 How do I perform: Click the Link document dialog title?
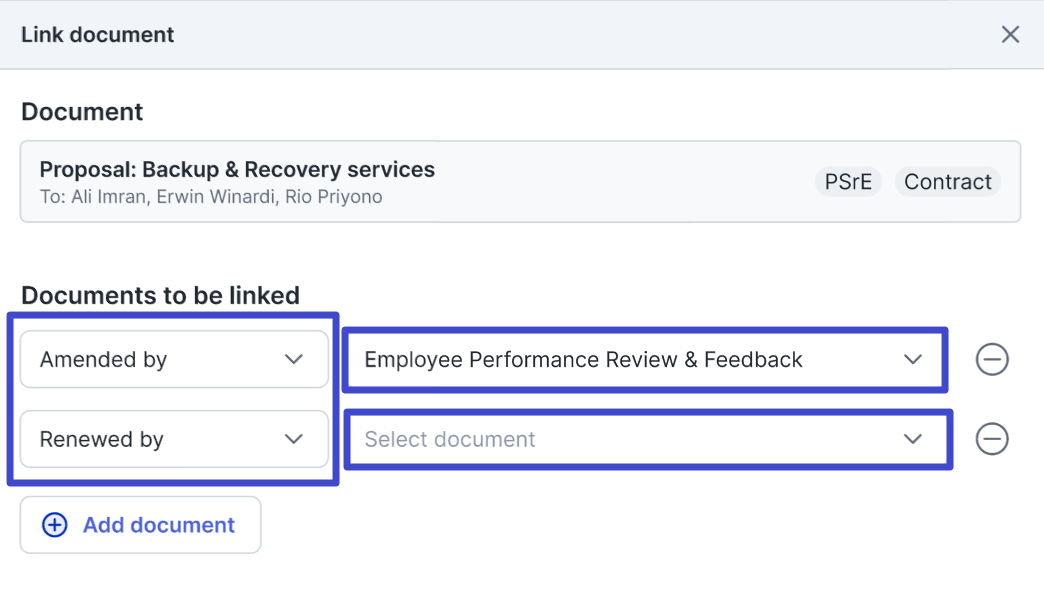[x=98, y=35]
